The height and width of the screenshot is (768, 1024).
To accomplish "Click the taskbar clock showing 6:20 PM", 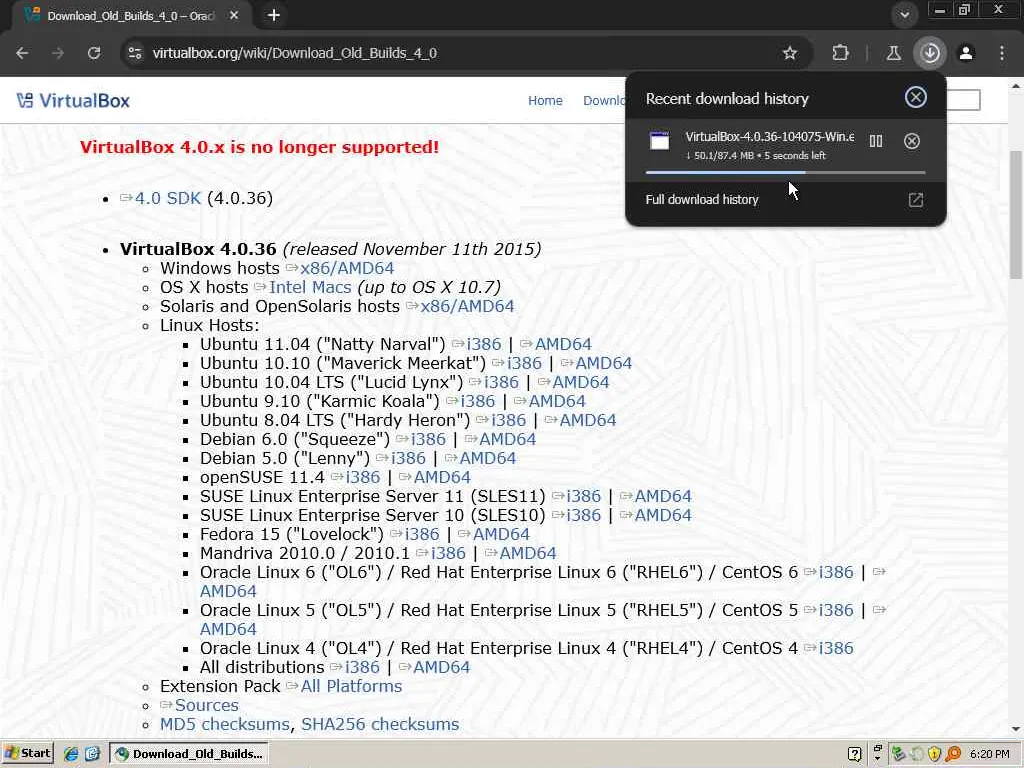I will [989, 754].
